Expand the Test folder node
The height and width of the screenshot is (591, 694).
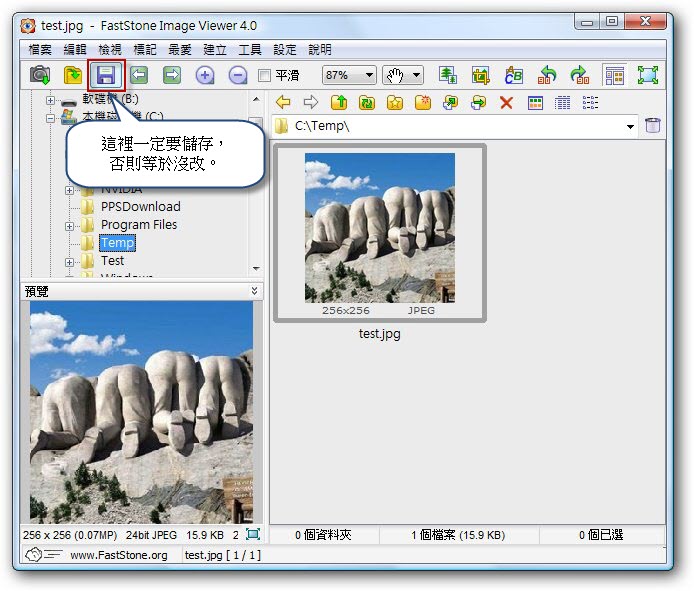pos(69,262)
